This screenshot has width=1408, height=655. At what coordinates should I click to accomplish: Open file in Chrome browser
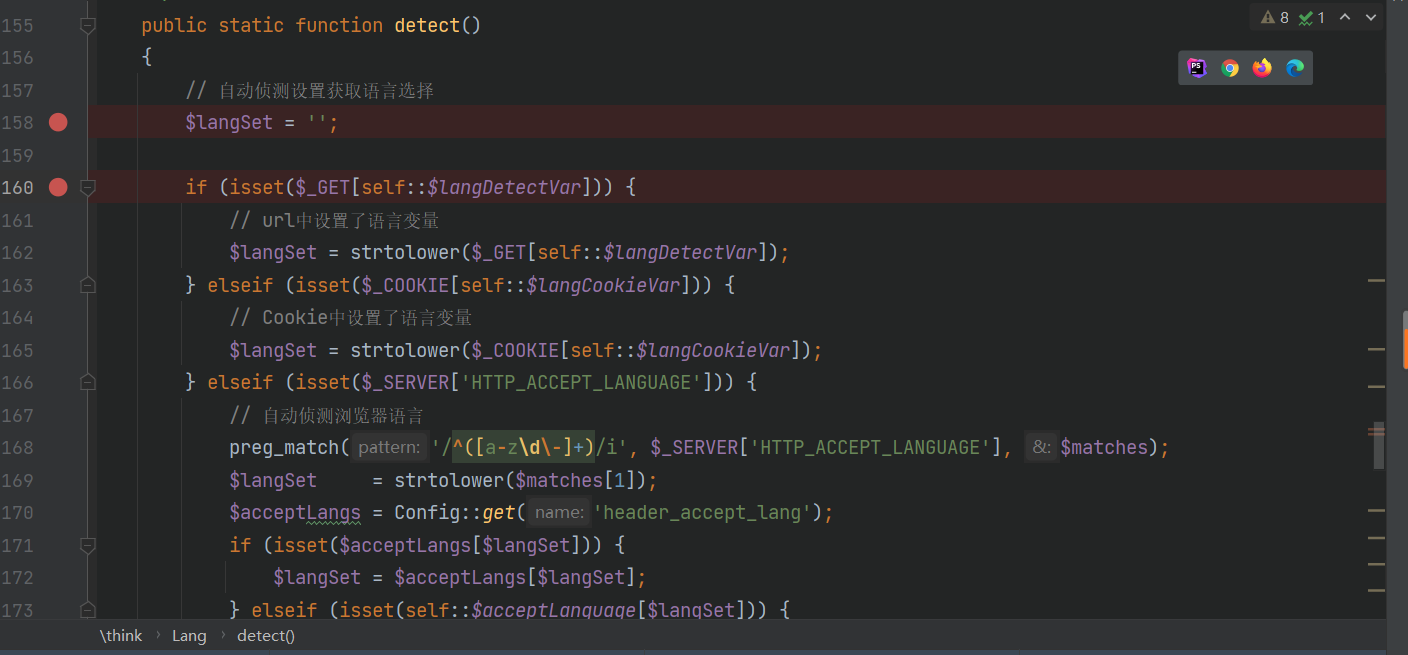1230,68
